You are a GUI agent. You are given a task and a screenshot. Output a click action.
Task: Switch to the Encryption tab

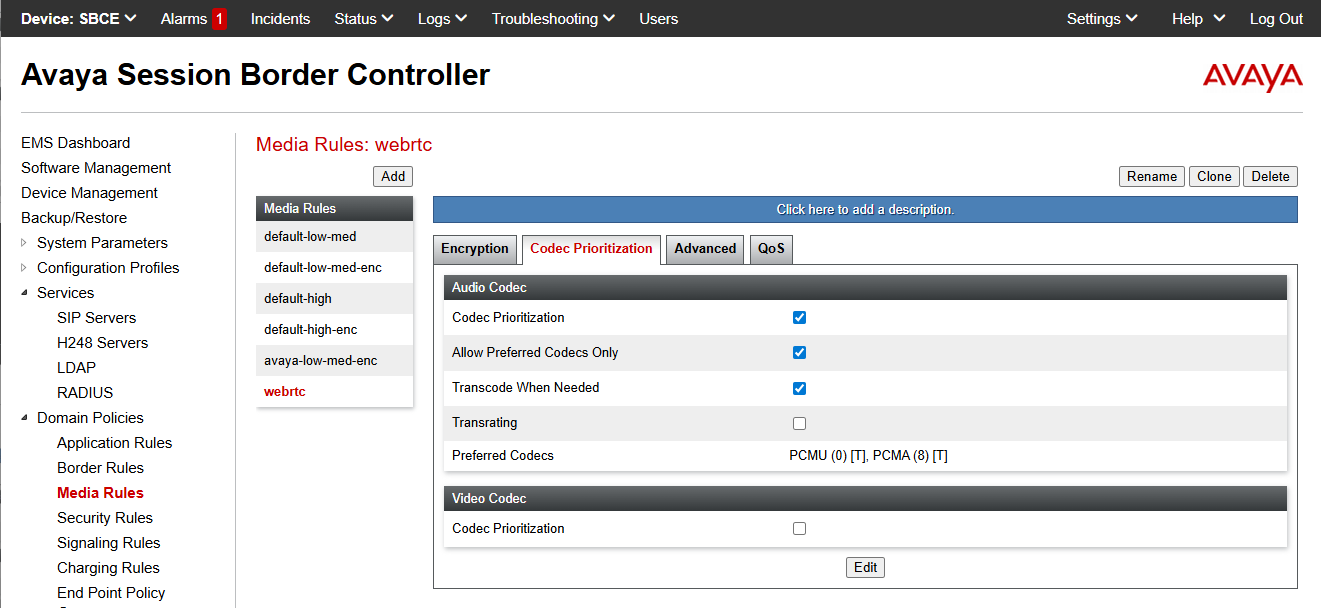tap(474, 249)
